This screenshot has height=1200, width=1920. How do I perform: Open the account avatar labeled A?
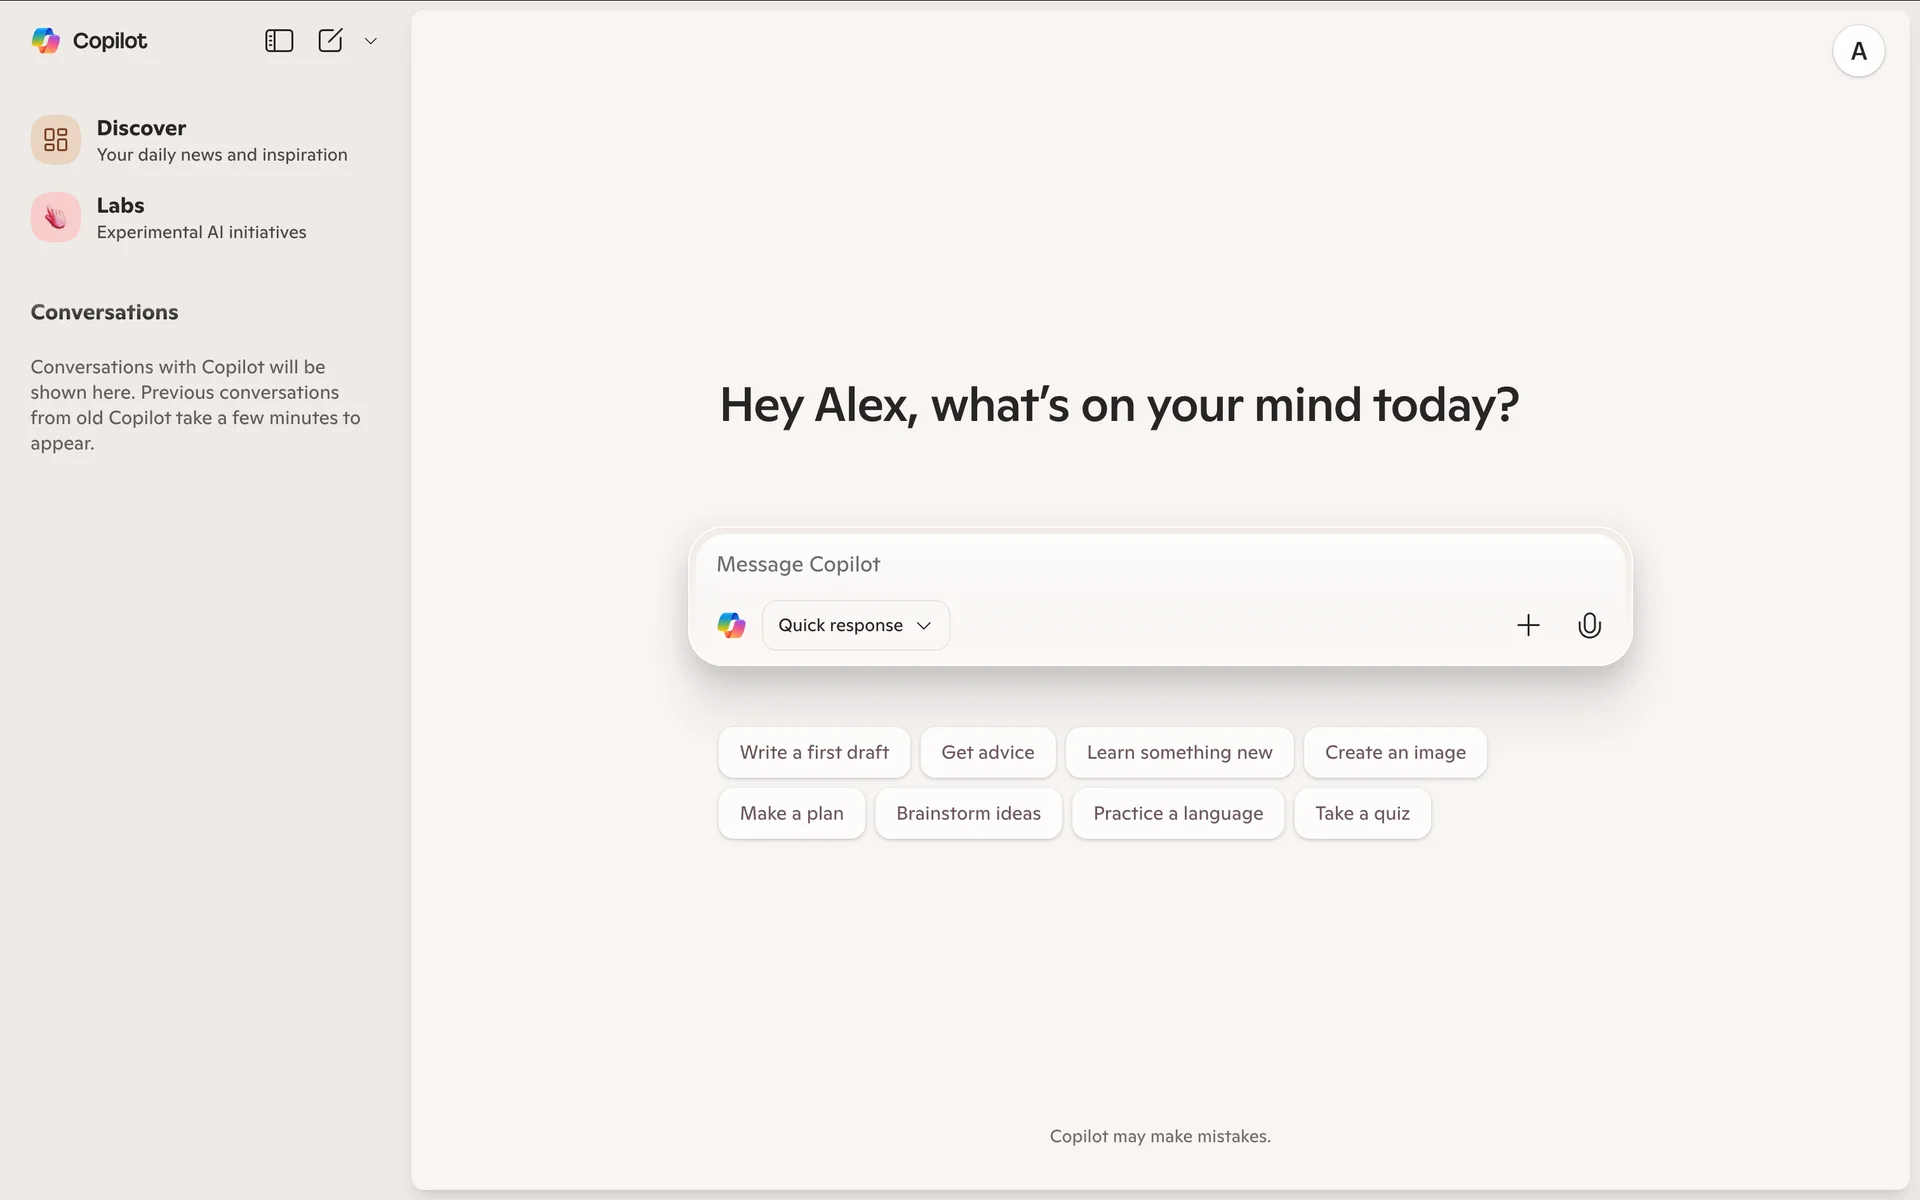tap(1858, 51)
